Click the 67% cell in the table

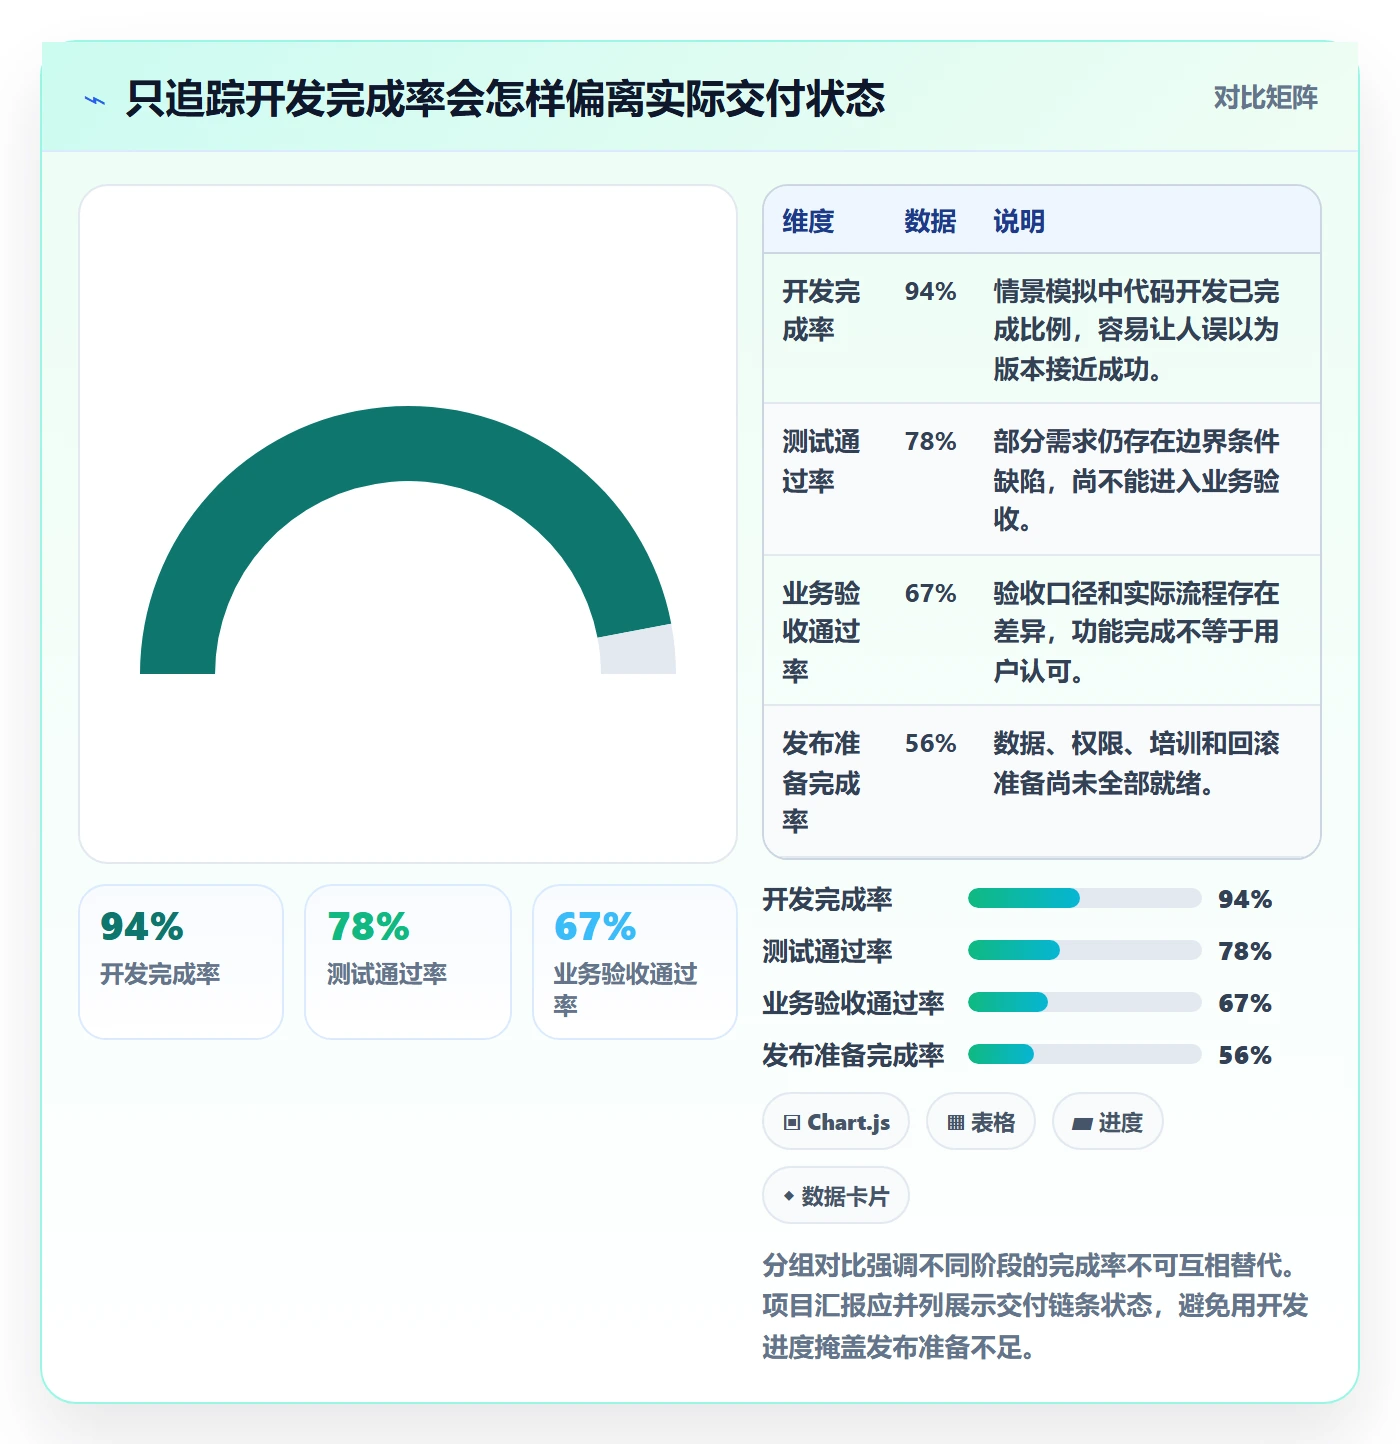click(x=930, y=594)
